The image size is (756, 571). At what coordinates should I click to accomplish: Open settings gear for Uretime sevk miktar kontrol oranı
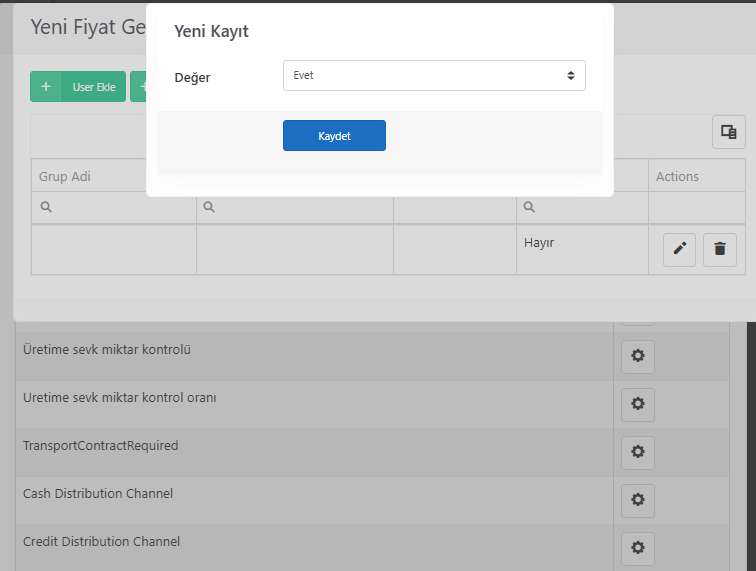(x=638, y=404)
